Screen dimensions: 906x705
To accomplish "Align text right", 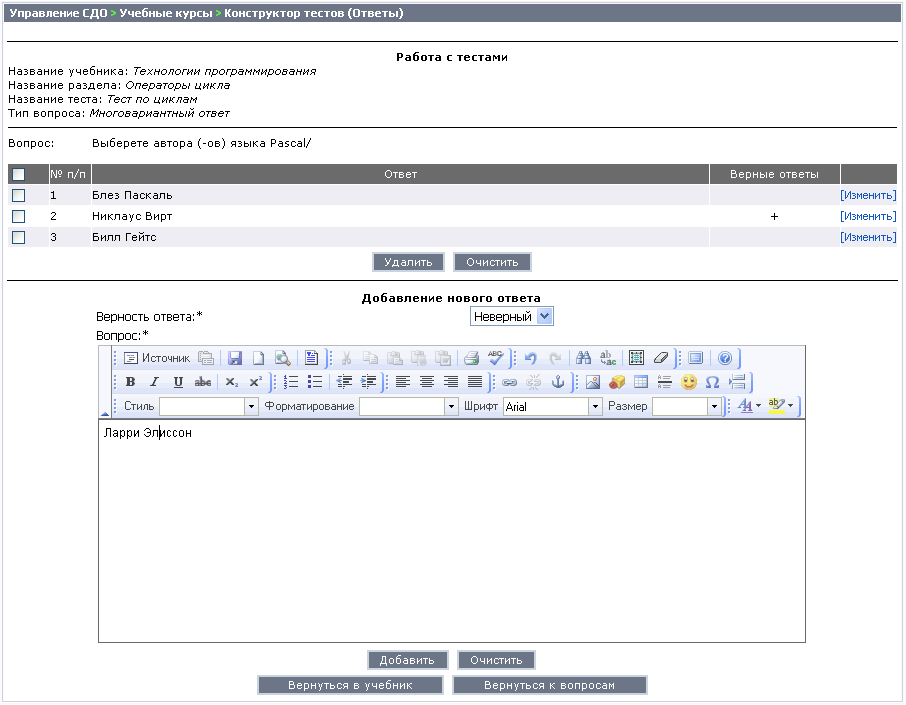I will point(451,382).
